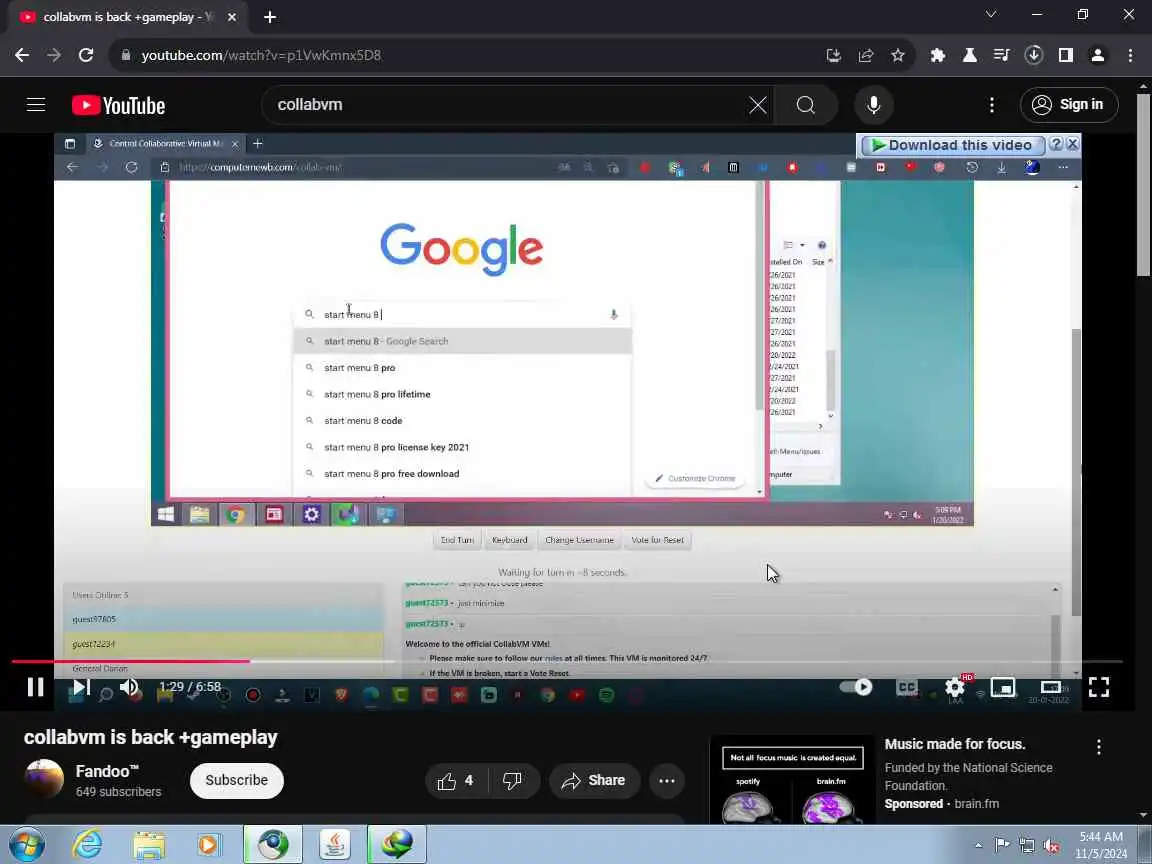
Task: Share this page icon in address bar
Action: coord(865,55)
